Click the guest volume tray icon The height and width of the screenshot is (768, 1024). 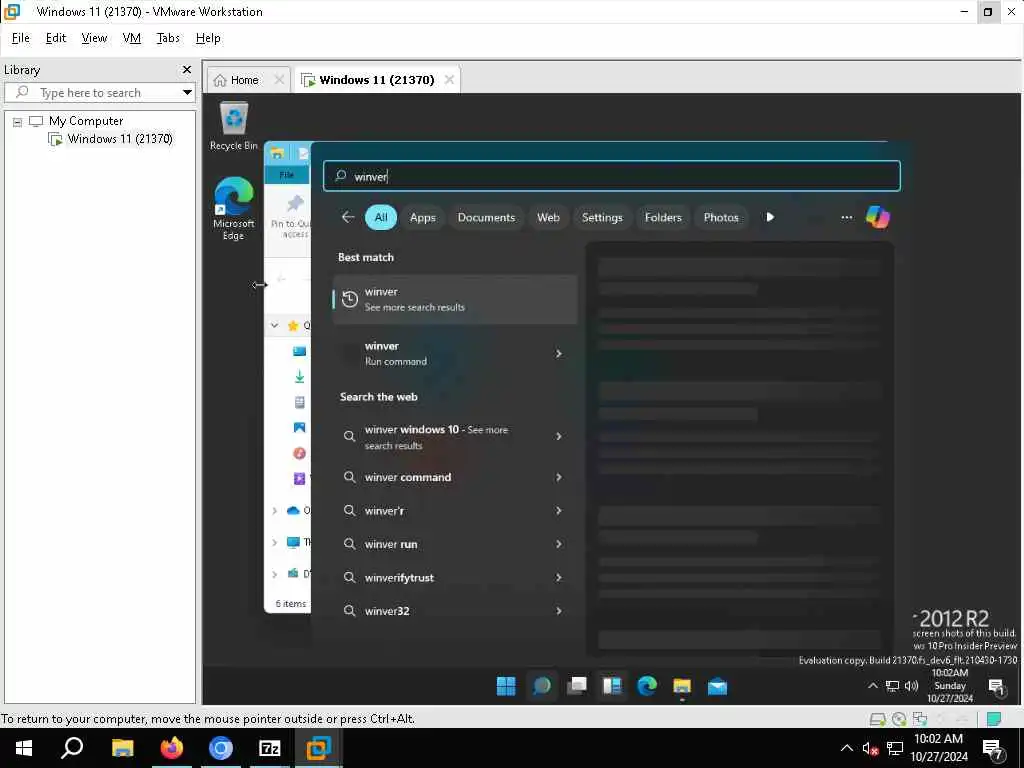coord(911,686)
